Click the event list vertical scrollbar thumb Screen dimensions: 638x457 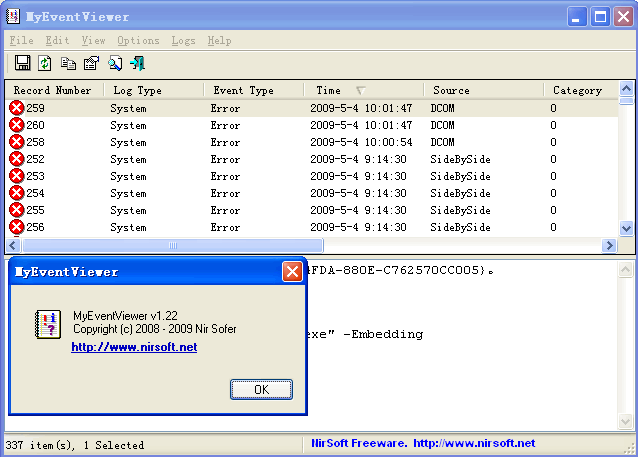627,101
